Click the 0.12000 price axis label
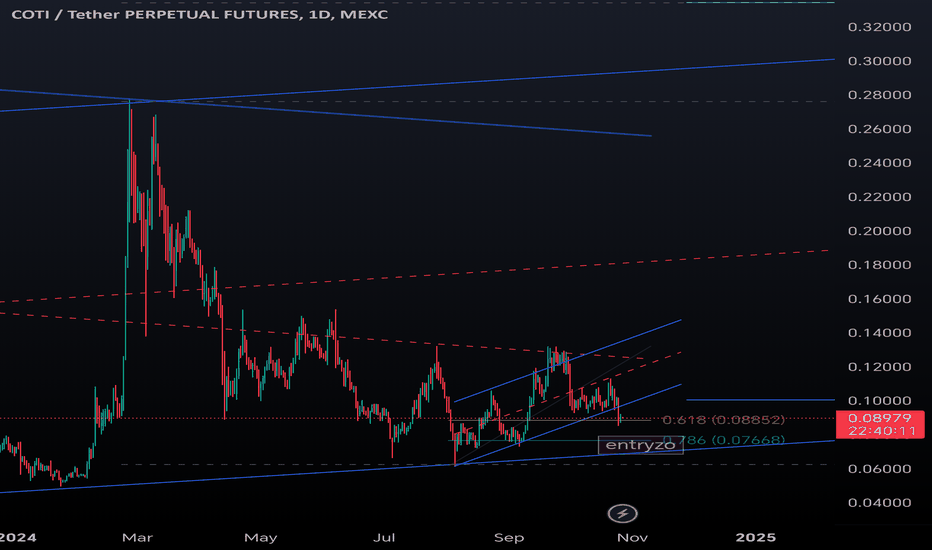932x550 pixels. pyautogui.click(x=880, y=366)
